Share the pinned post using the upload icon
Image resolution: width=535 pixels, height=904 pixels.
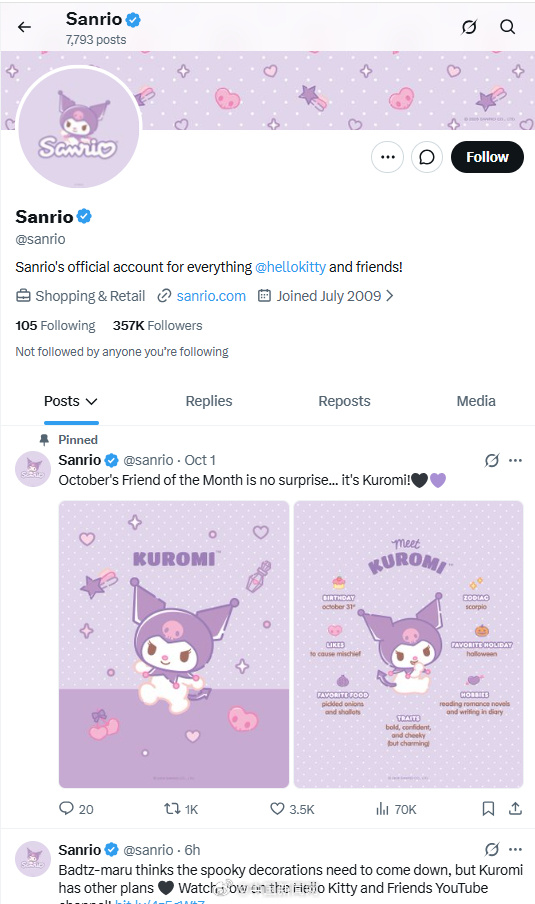coord(515,809)
